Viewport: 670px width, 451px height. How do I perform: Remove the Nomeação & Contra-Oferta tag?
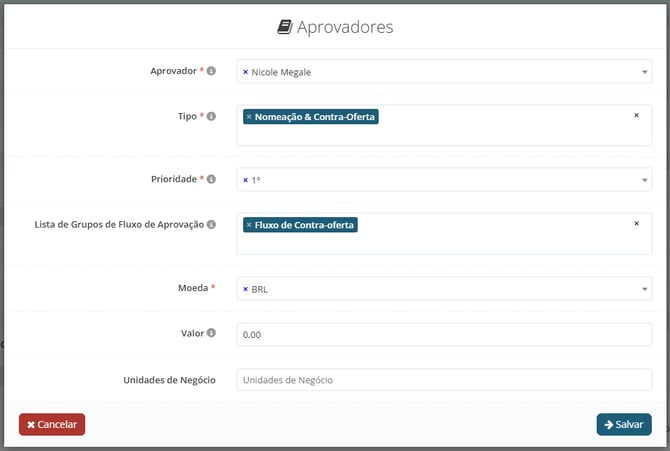click(x=249, y=117)
